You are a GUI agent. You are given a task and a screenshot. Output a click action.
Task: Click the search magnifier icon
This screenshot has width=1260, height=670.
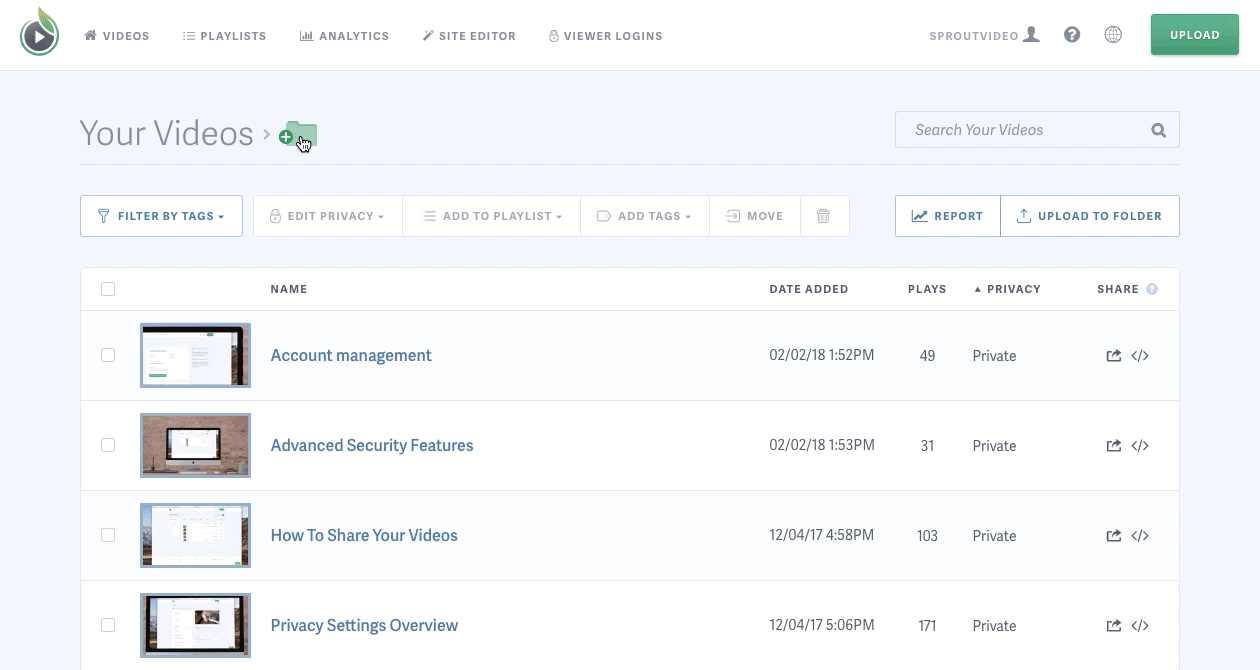(1158, 130)
